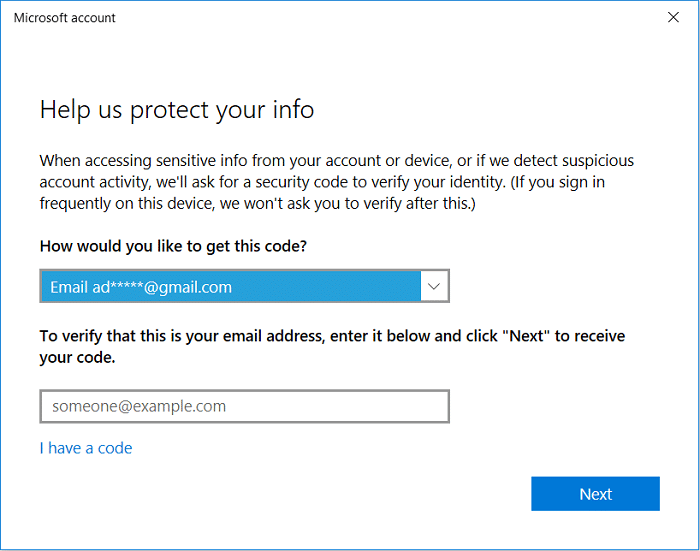Focus the someone@example.com email input field
The height and width of the screenshot is (551, 700).
[x=244, y=406]
